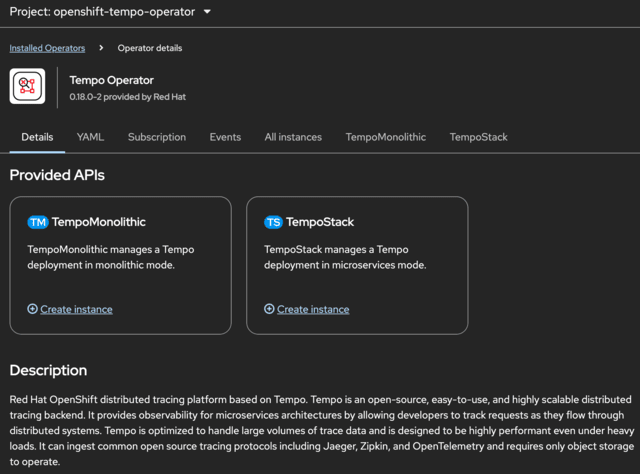Image resolution: width=640 pixels, height=474 pixels.
Task: Create a TempoMonolithic instance
Action: click(x=76, y=309)
